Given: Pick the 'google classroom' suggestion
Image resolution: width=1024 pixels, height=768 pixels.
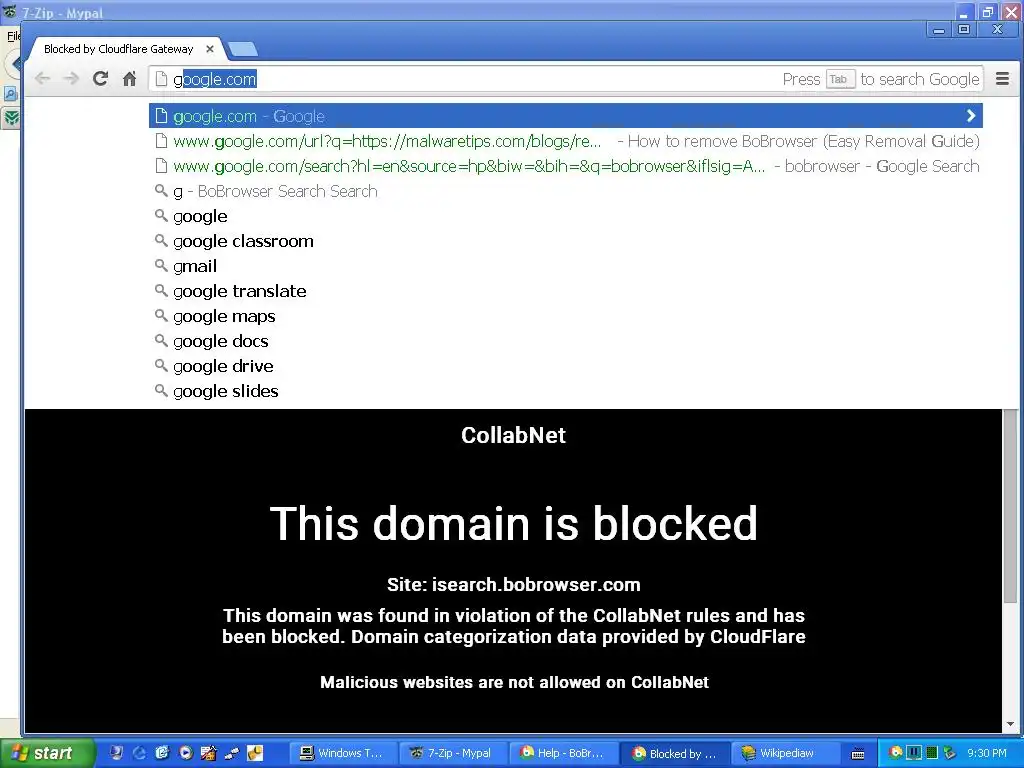Looking at the screenshot, I should point(566,241).
